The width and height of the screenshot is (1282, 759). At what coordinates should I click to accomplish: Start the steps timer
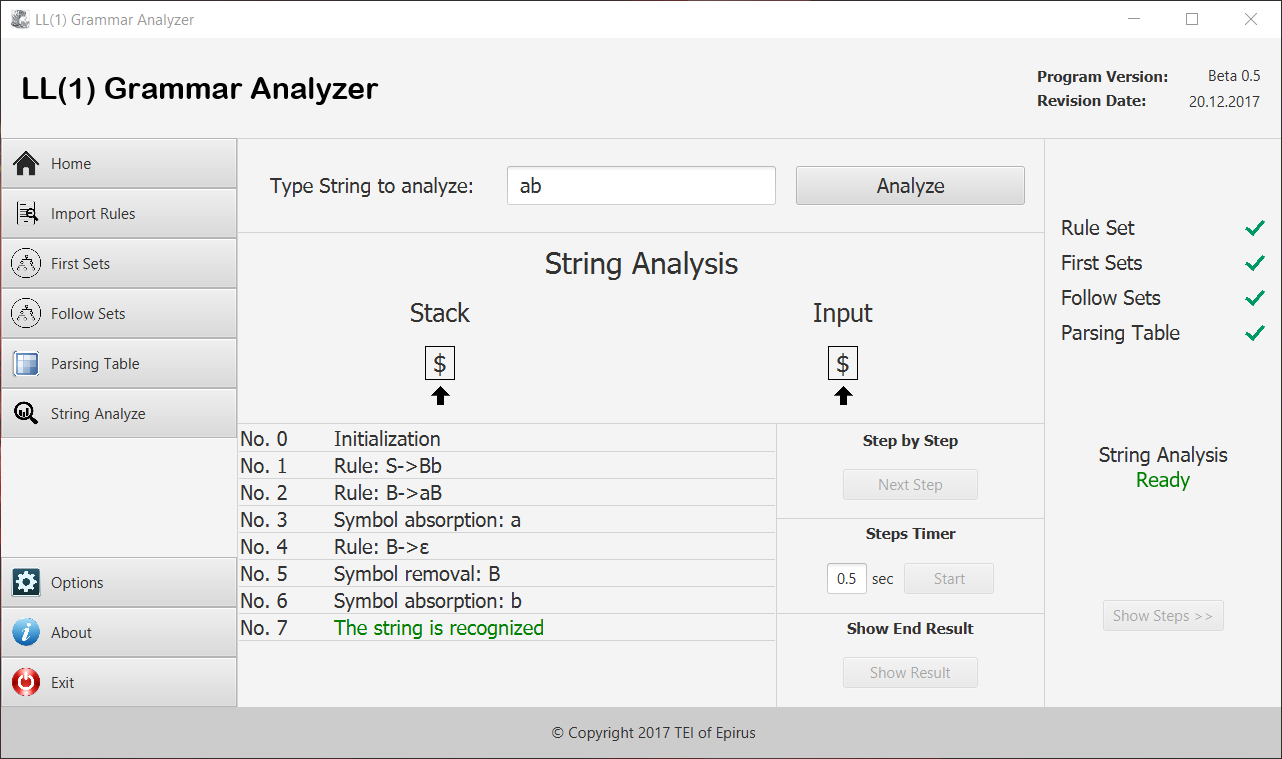click(949, 579)
